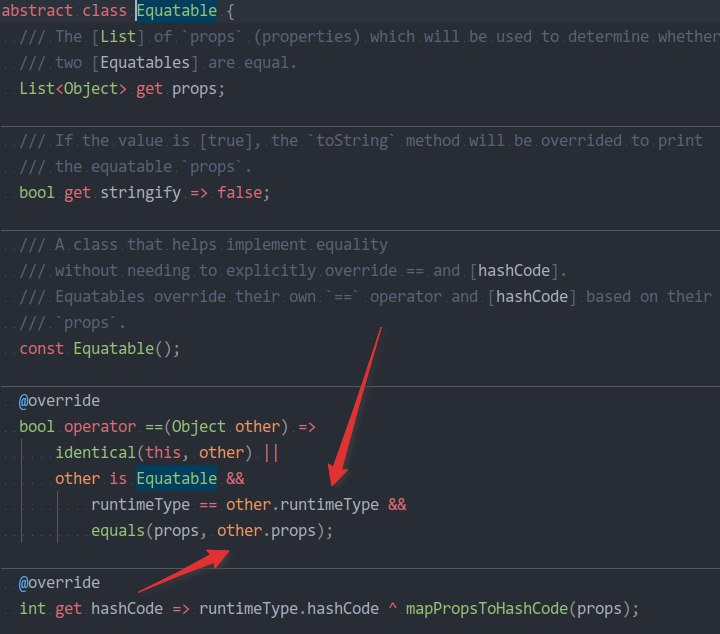Click 'List<Object>' return type
Screen dimensions: 720x634
[73, 89]
